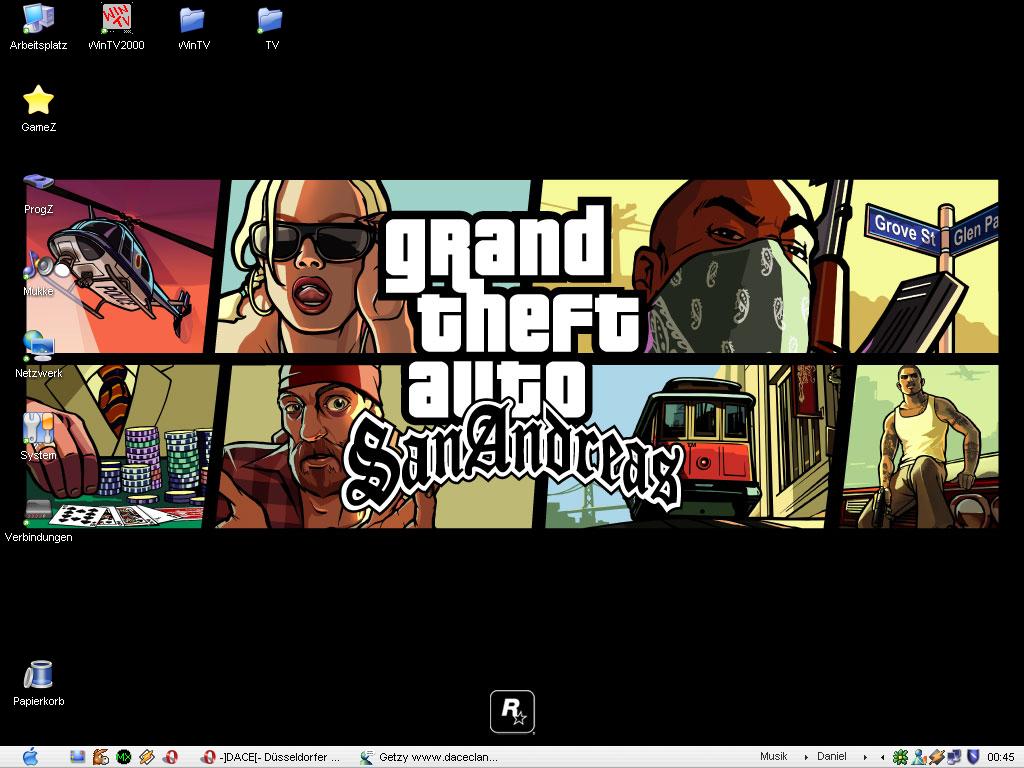This screenshot has width=1024, height=768.
Task: Launch Winamp from quick launch
Action: click(x=147, y=757)
